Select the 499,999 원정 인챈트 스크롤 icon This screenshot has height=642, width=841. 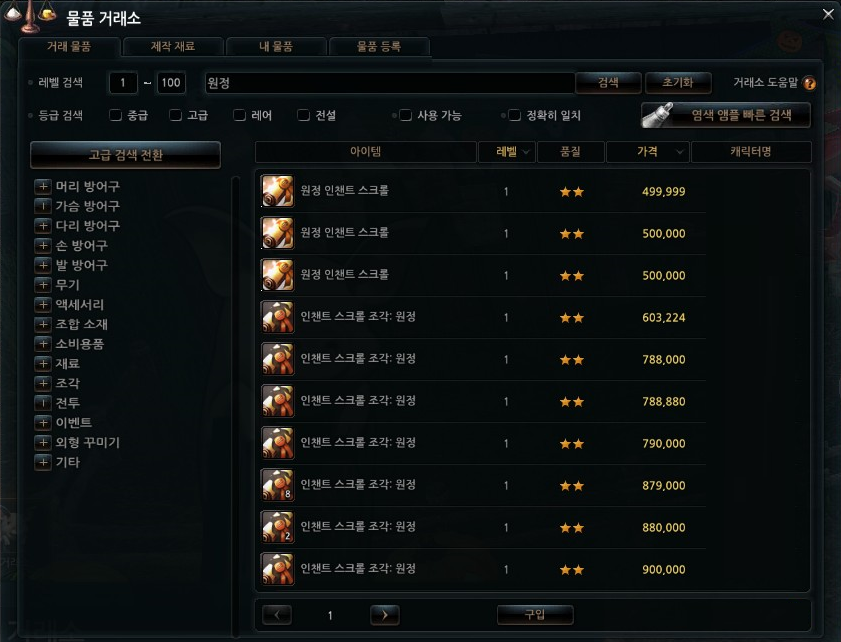(x=277, y=191)
